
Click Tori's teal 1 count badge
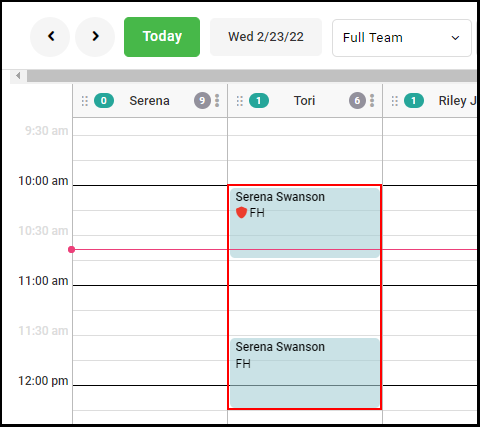[259, 101]
